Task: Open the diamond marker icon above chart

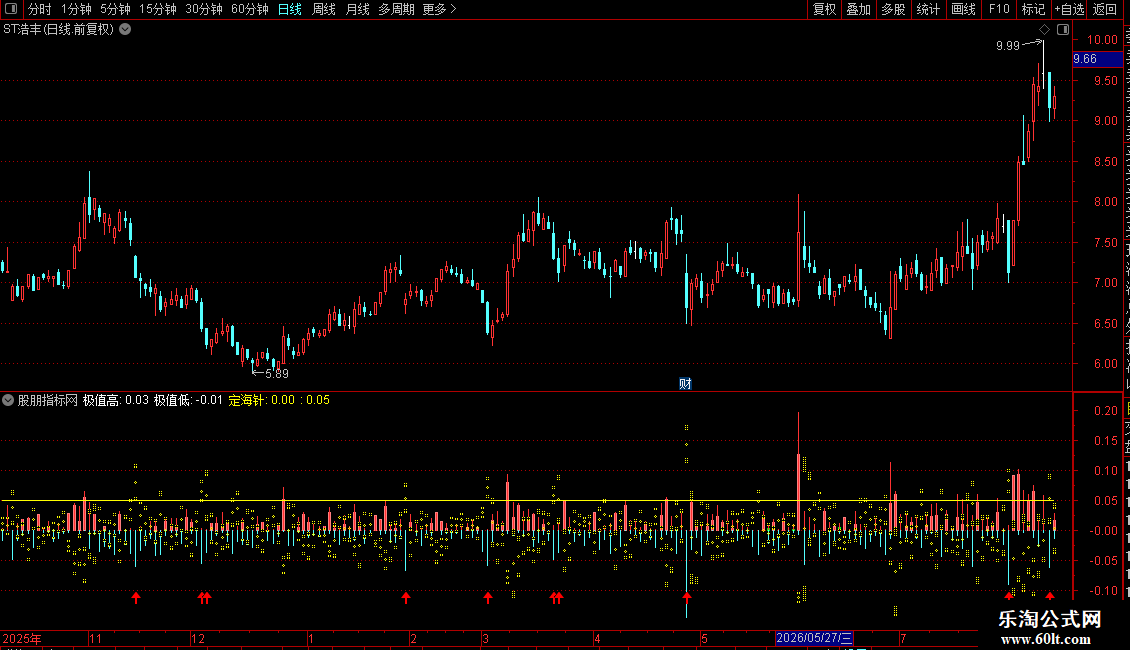Action: [x=1044, y=30]
